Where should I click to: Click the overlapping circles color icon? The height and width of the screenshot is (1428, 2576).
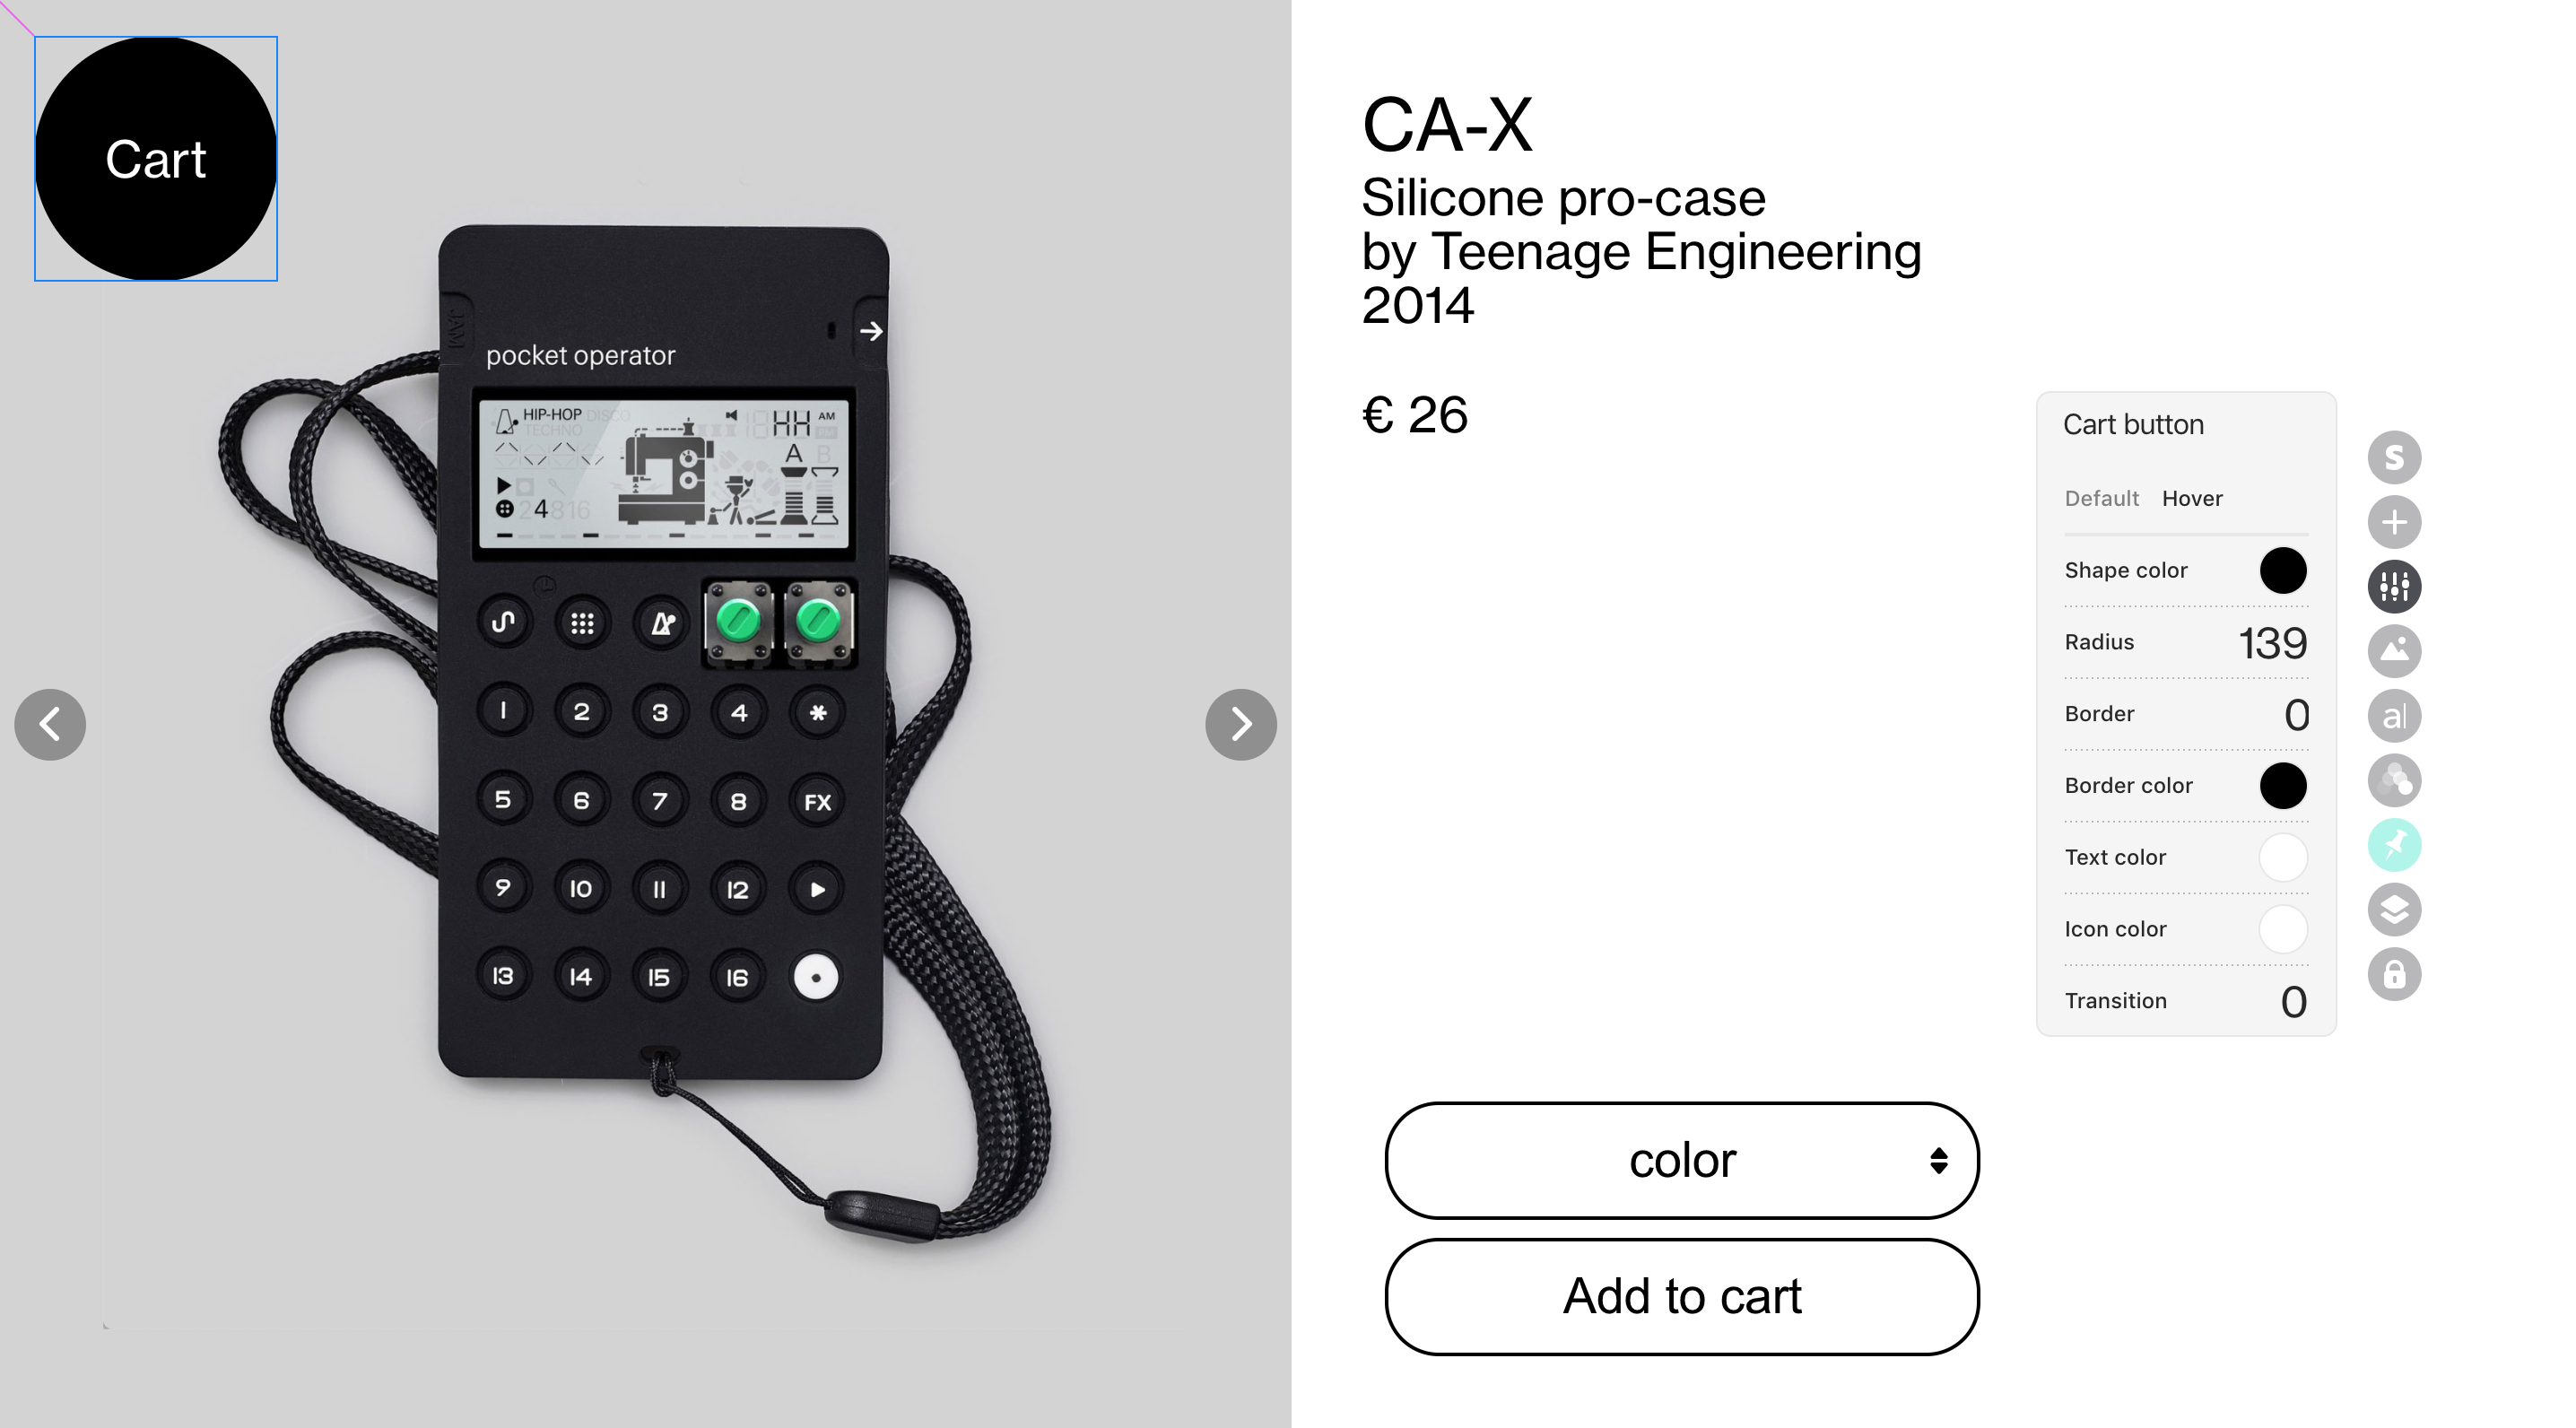coord(2394,780)
